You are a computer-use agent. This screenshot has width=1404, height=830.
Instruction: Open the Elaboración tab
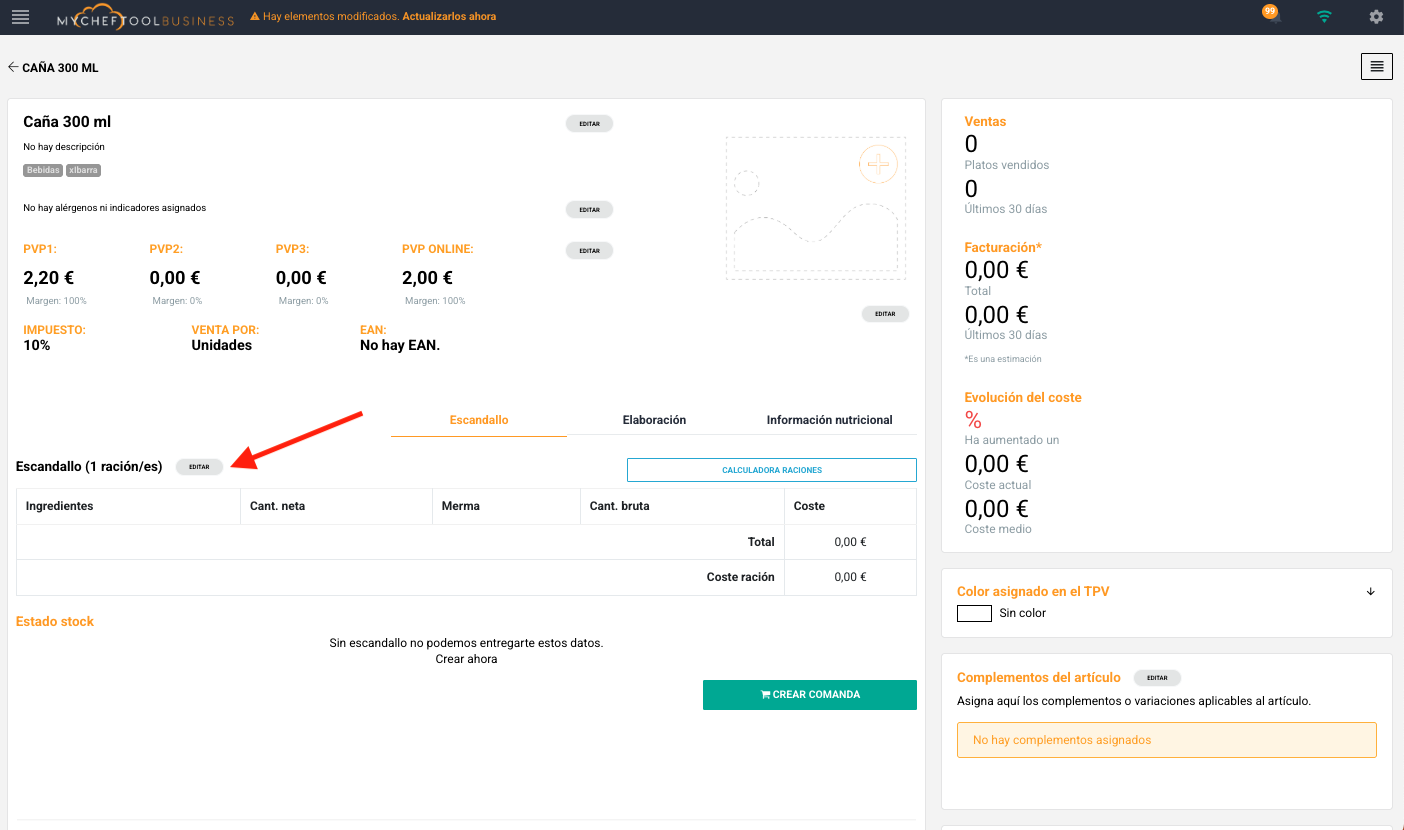(654, 420)
